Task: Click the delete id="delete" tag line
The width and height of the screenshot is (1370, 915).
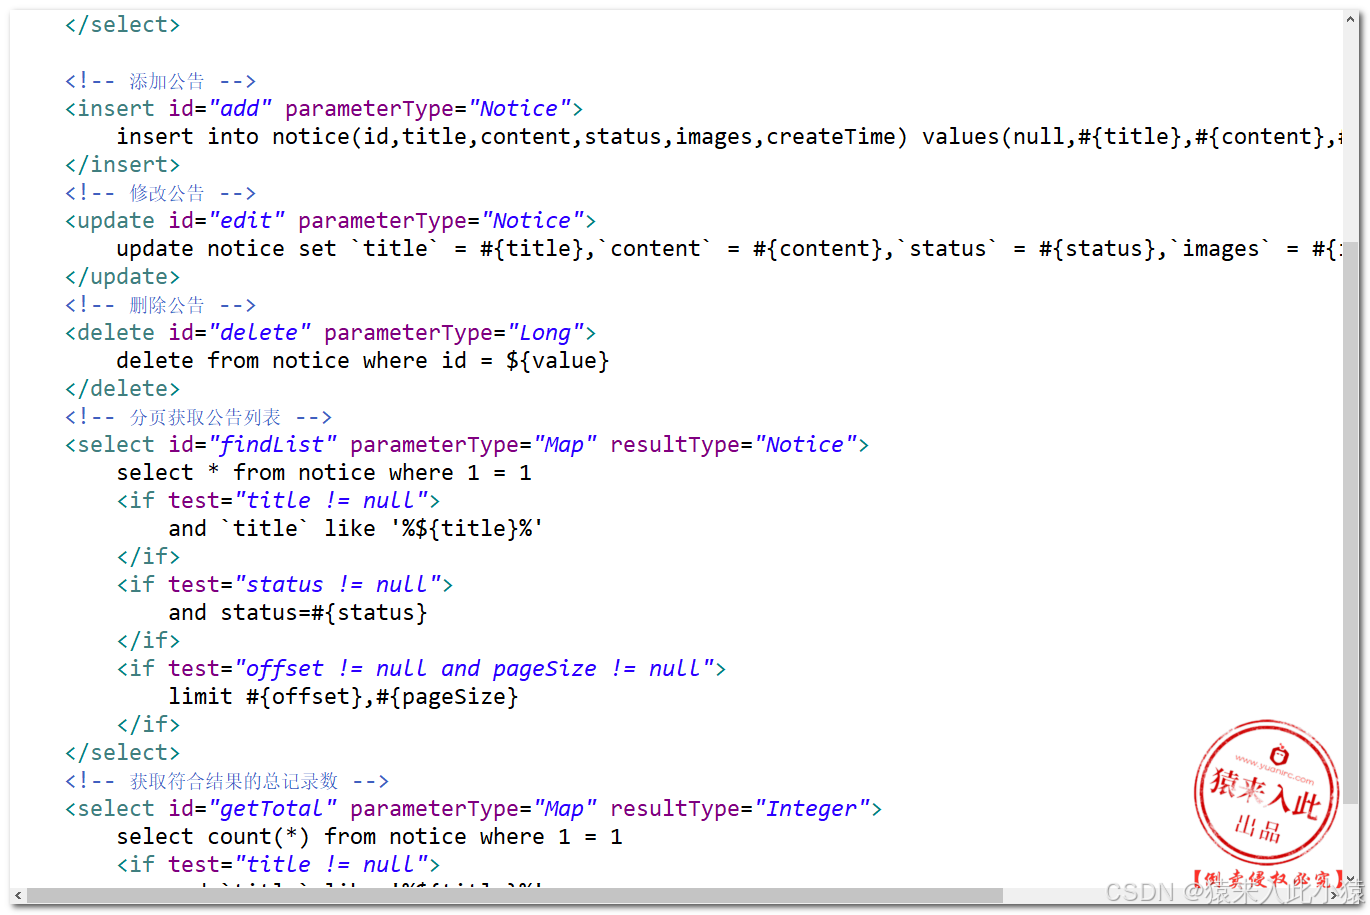Action: [x=330, y=333]
